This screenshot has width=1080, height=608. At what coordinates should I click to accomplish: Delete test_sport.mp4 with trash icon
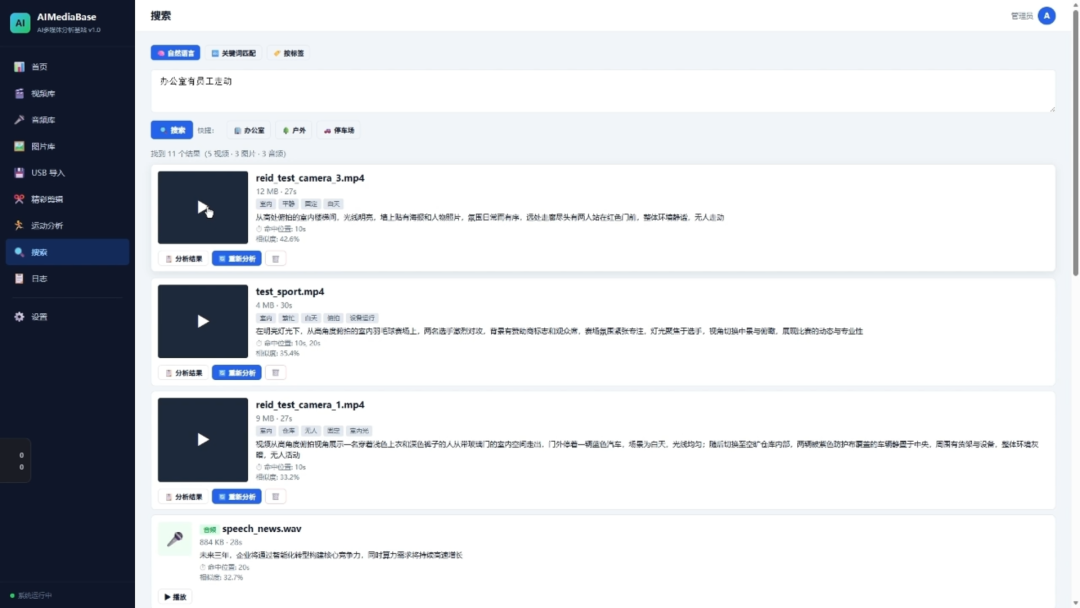[276, 373]
